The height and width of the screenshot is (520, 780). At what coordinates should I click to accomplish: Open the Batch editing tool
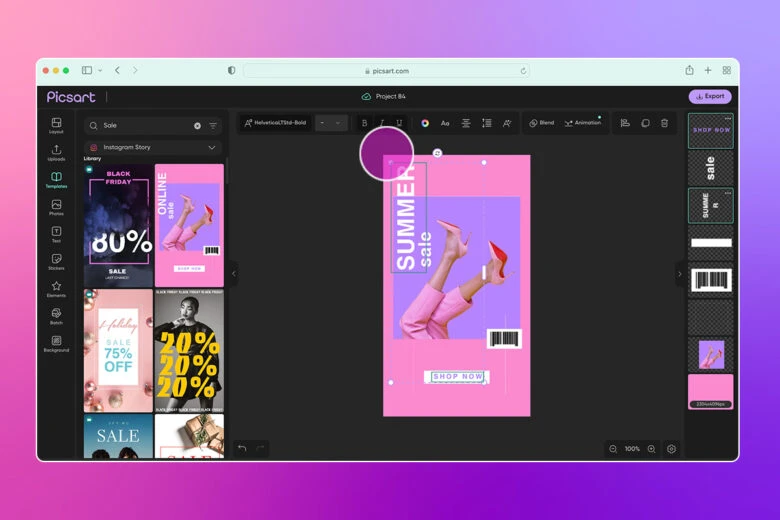coord(56,316)
